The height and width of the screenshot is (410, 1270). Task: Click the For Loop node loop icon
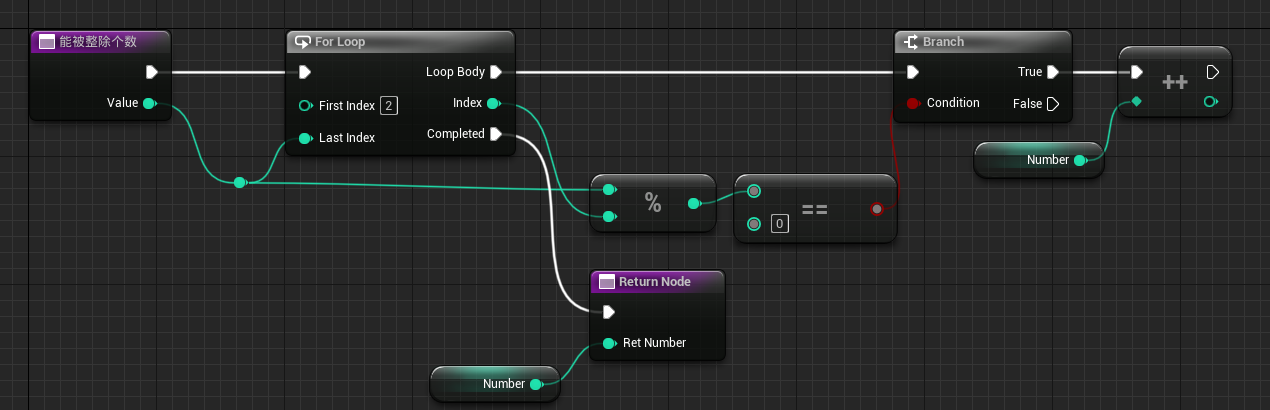tap(301, 42)
